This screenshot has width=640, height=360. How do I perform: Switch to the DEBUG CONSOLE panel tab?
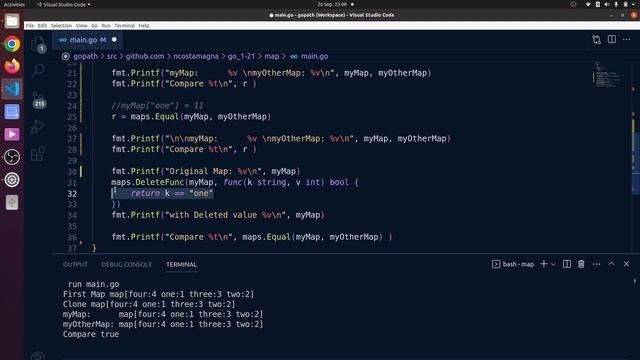coord(127,264)
